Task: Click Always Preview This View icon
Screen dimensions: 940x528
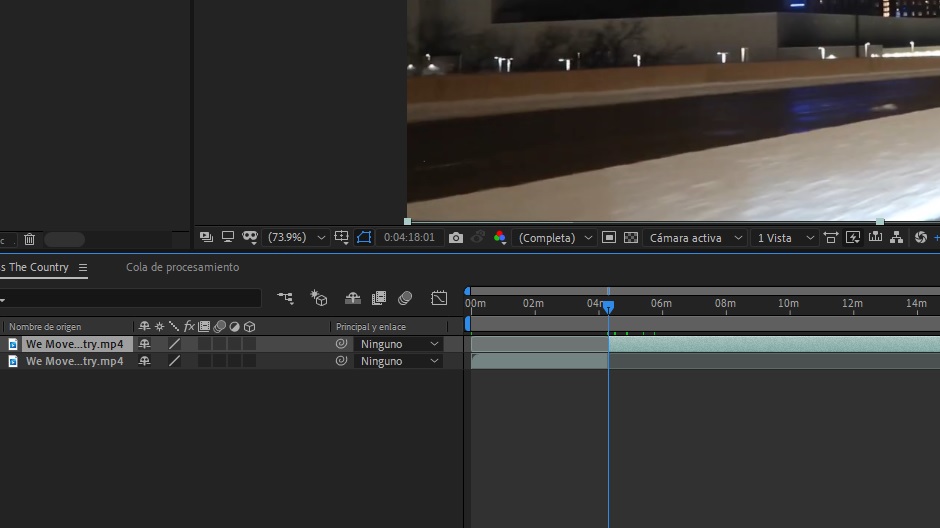Action: click(206, 237)
